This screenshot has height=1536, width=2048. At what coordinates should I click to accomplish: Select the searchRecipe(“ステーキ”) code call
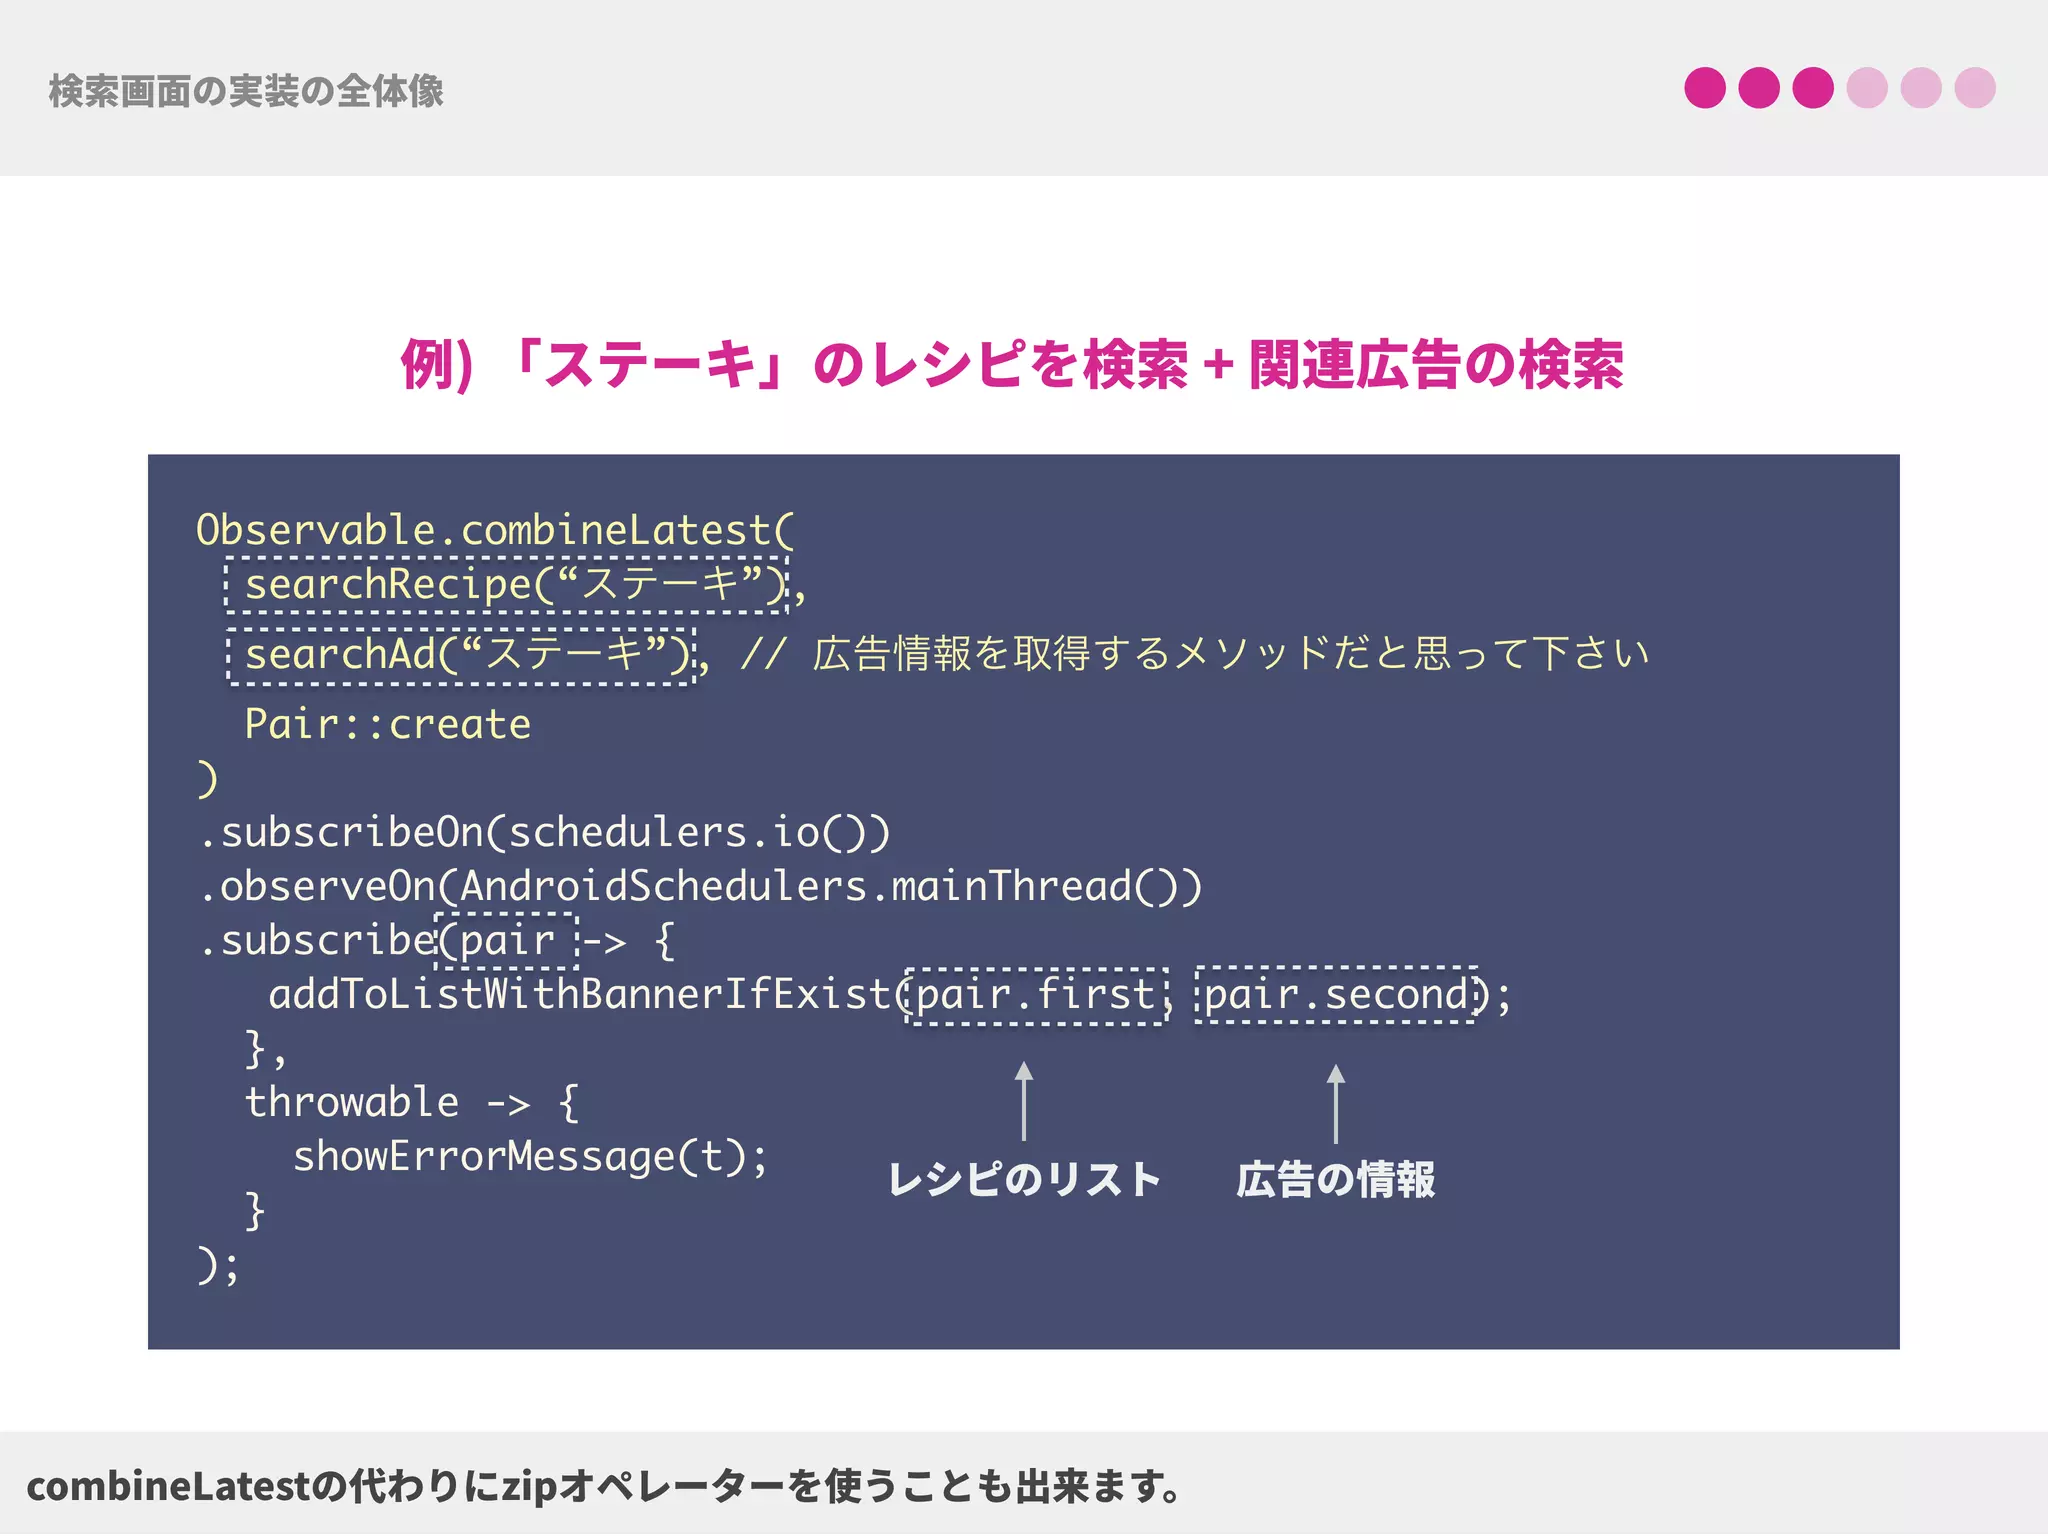click(507, 585)
